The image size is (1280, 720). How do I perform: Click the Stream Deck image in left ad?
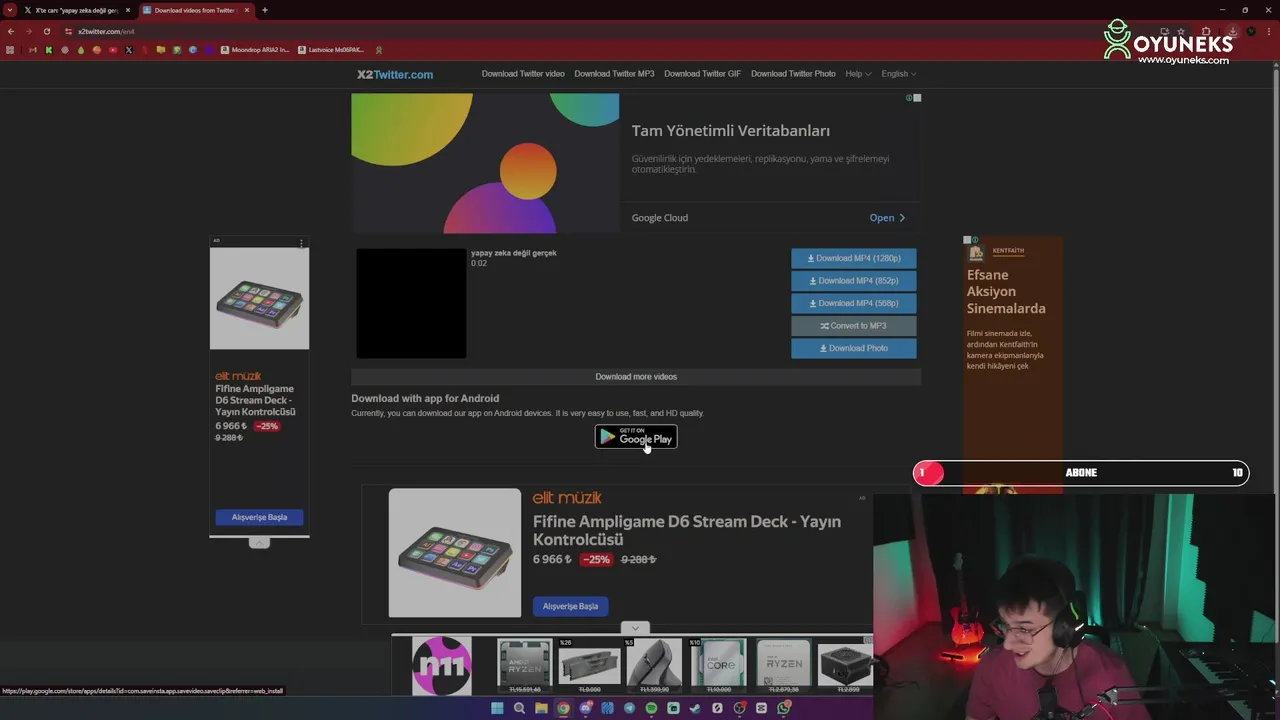tap(259, 299)
